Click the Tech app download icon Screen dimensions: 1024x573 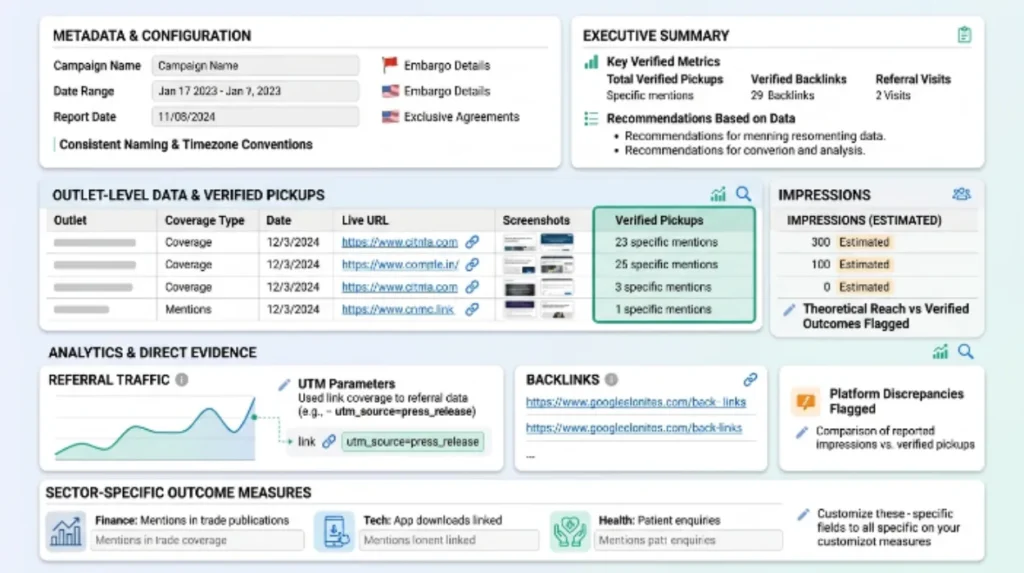click(334, 531)
